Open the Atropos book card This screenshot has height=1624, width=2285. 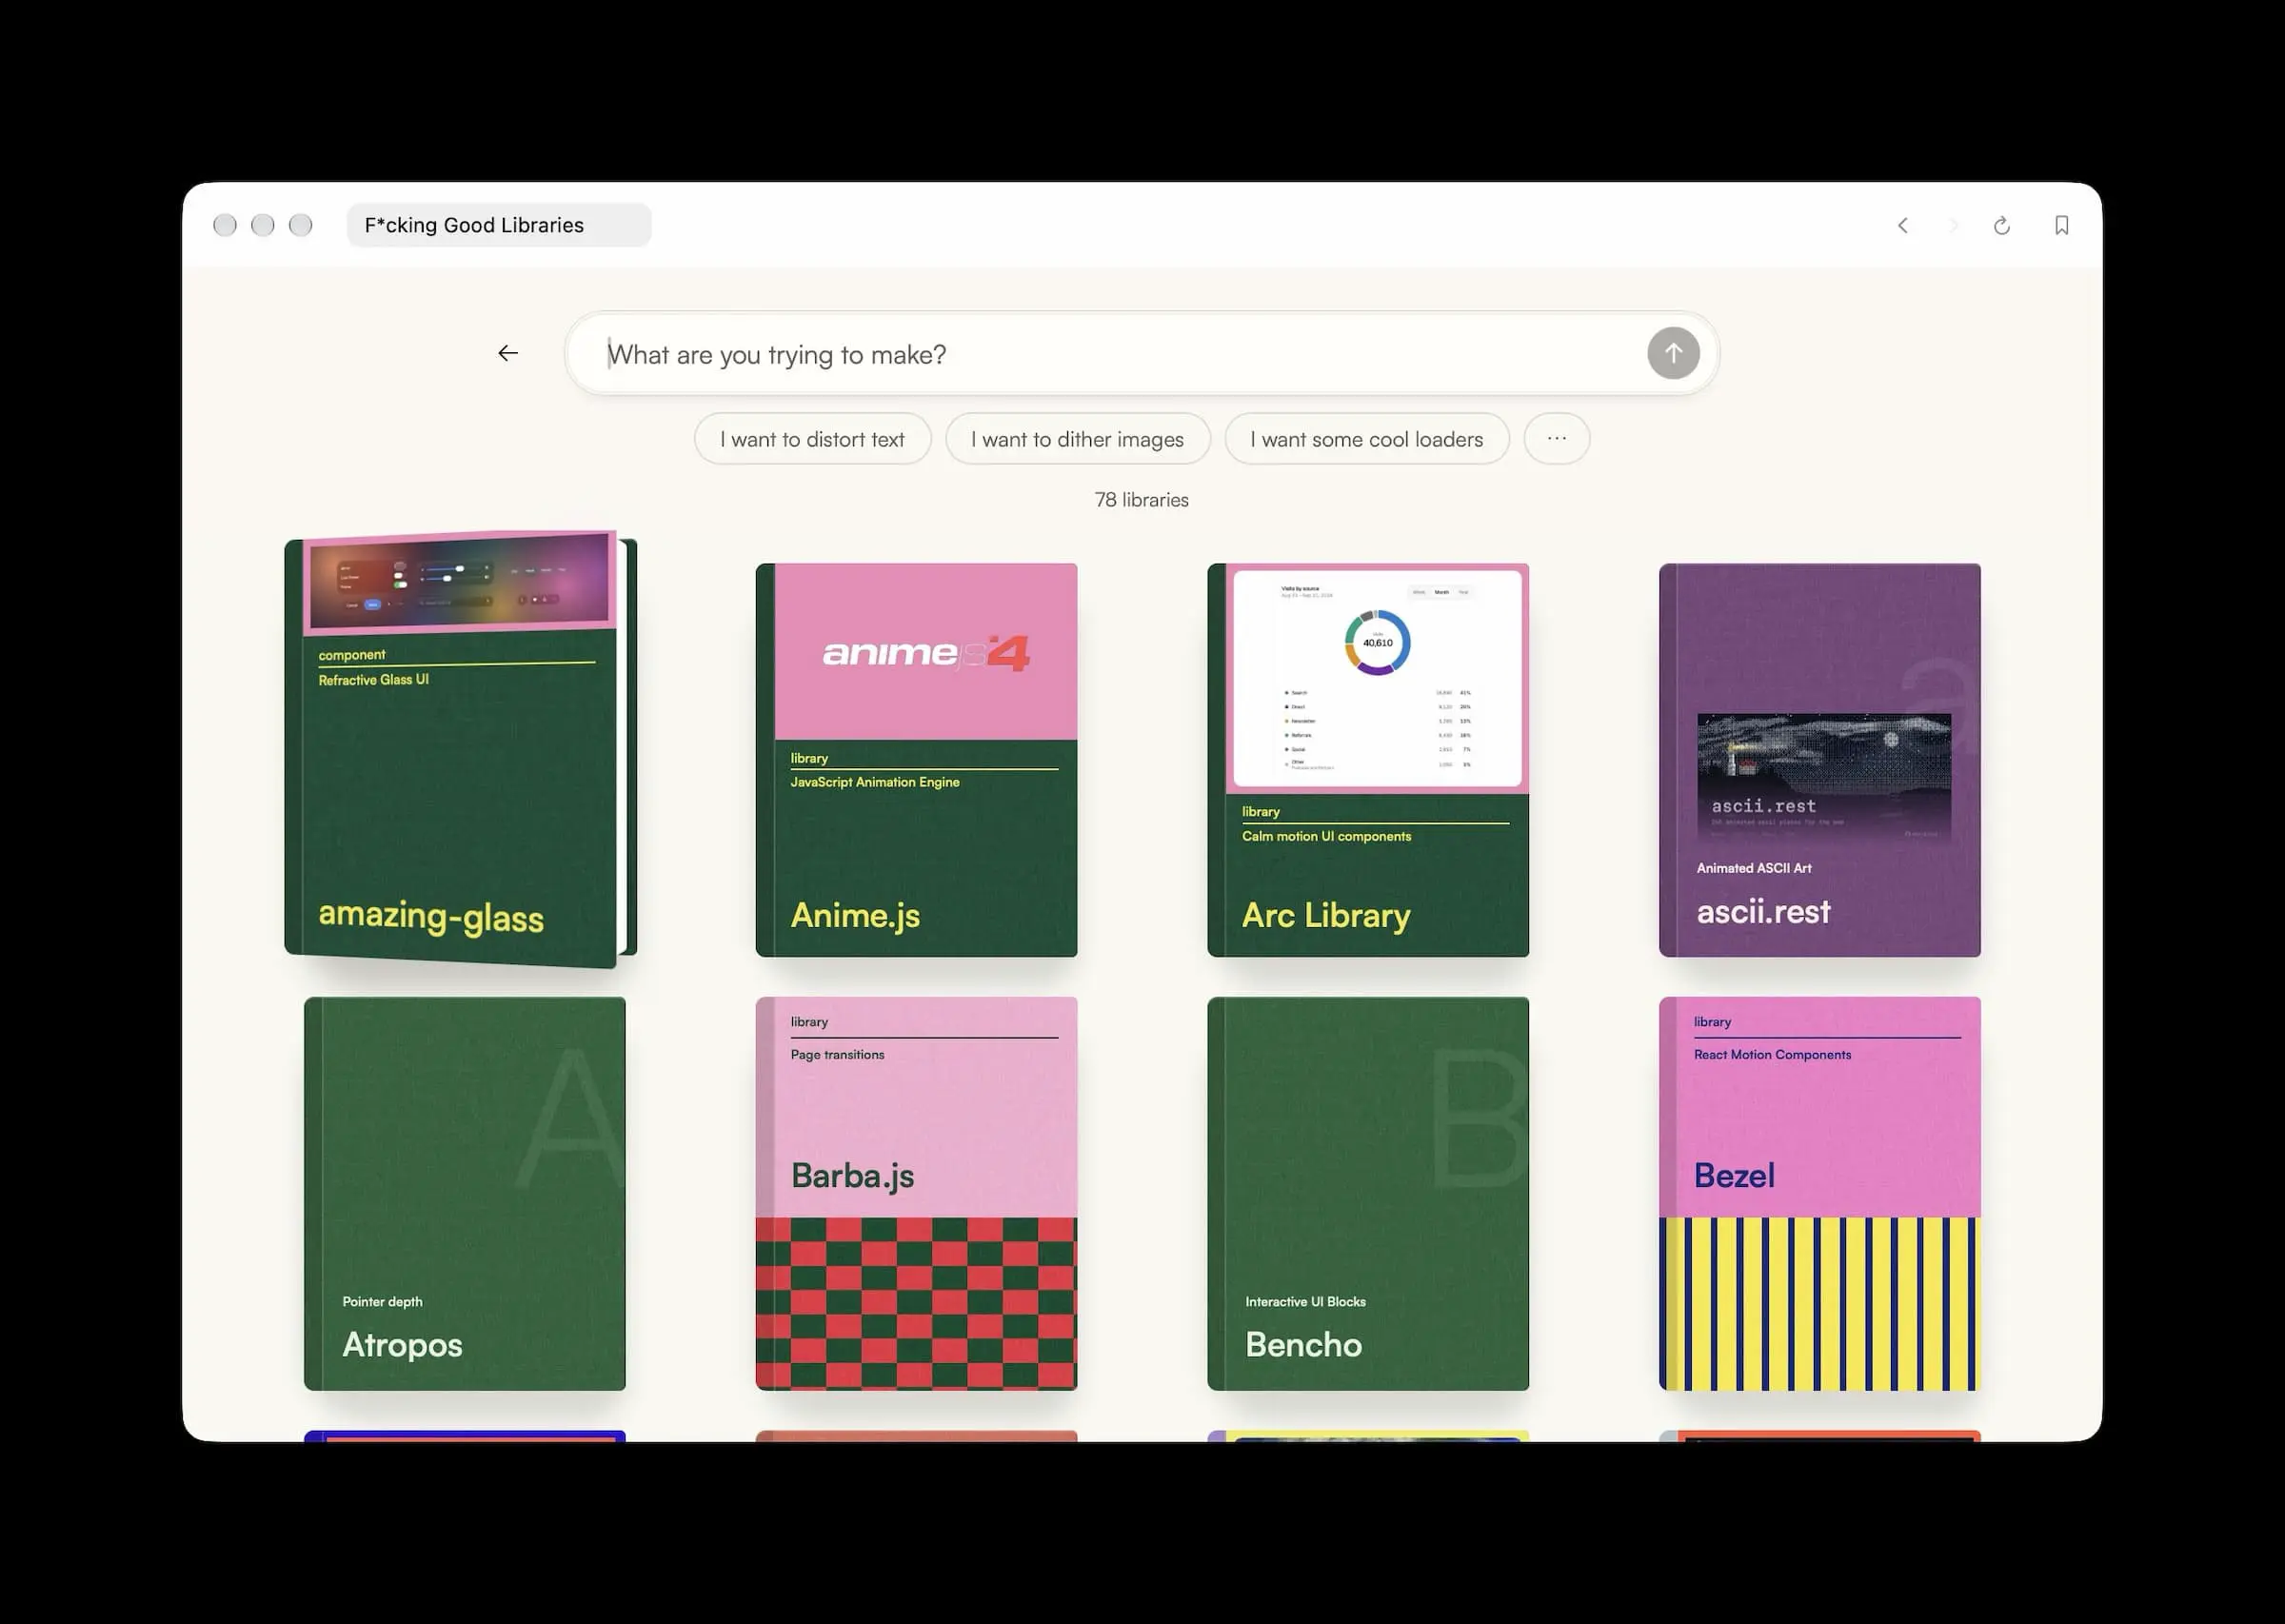click(x=465, y=1193)
